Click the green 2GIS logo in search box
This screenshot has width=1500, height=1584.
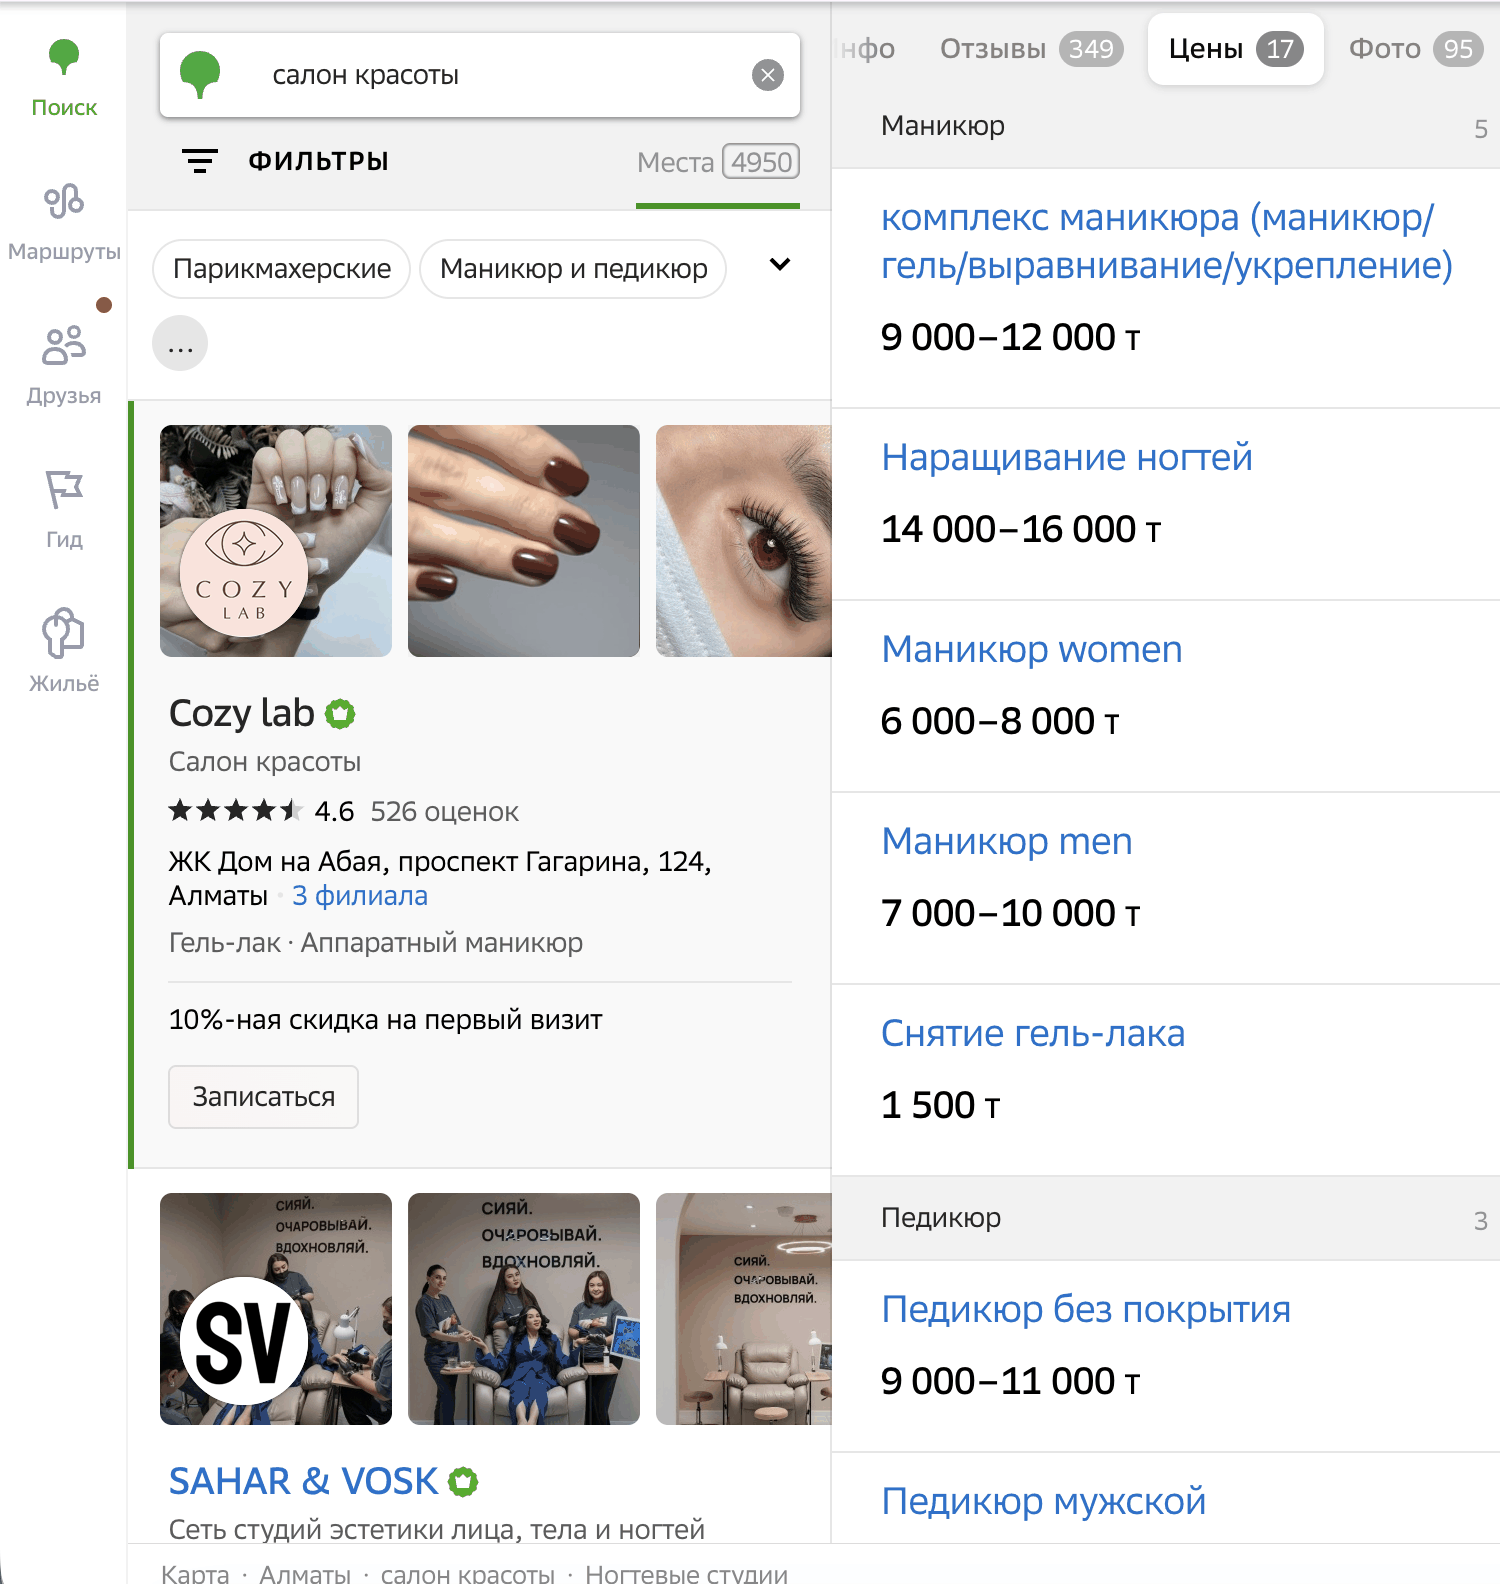tap(200, 75)
